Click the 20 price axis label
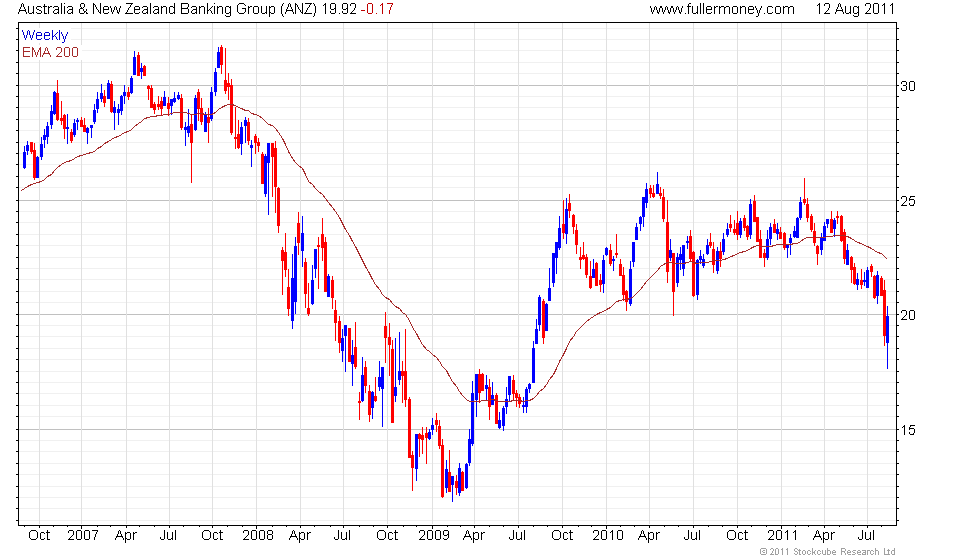The width and height of the screenshot is (980, 560). tap(908, 316)
